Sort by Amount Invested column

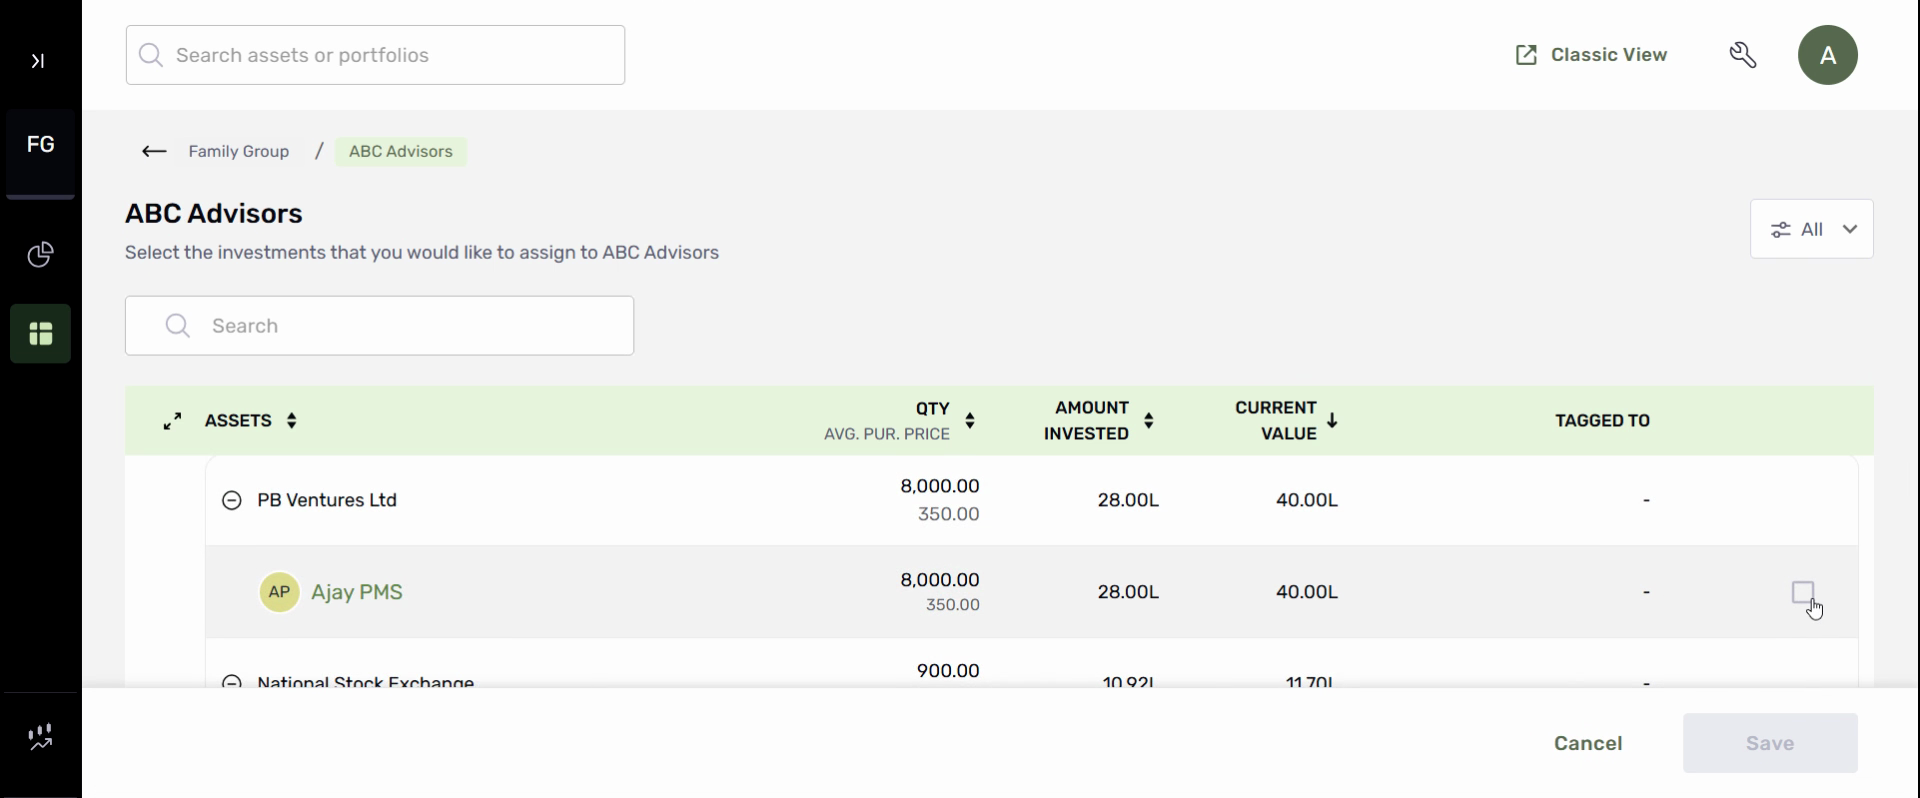[x=1149, y=421]
